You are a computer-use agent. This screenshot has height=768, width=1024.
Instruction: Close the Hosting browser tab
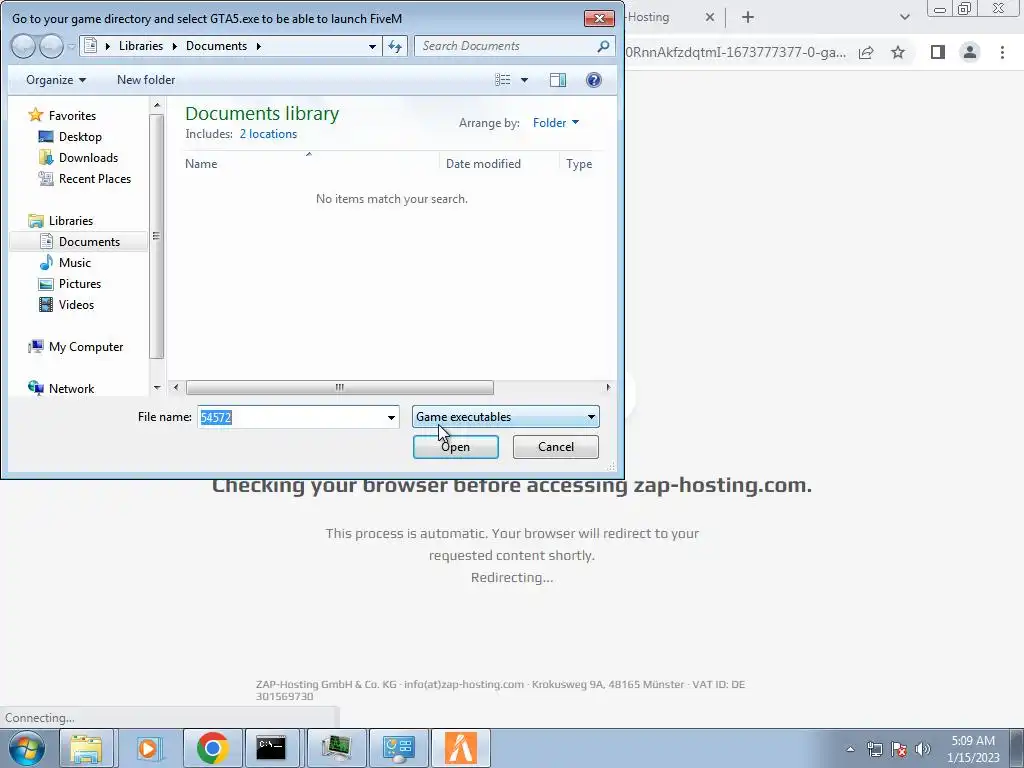click(x=710, y=17)
